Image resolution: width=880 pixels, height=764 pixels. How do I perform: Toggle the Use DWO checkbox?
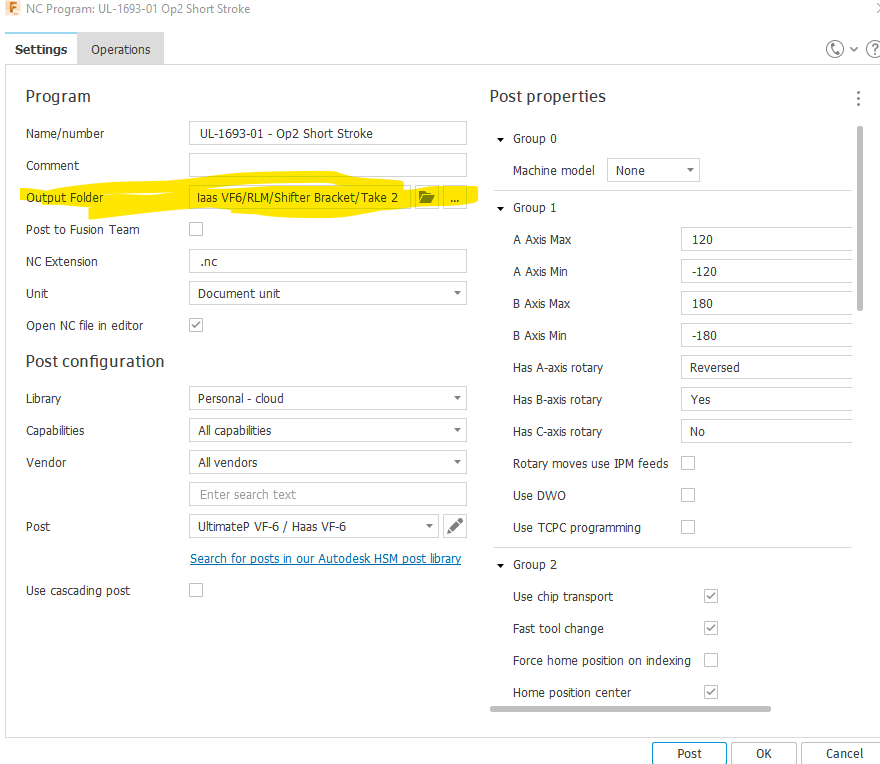click(688, 495)
